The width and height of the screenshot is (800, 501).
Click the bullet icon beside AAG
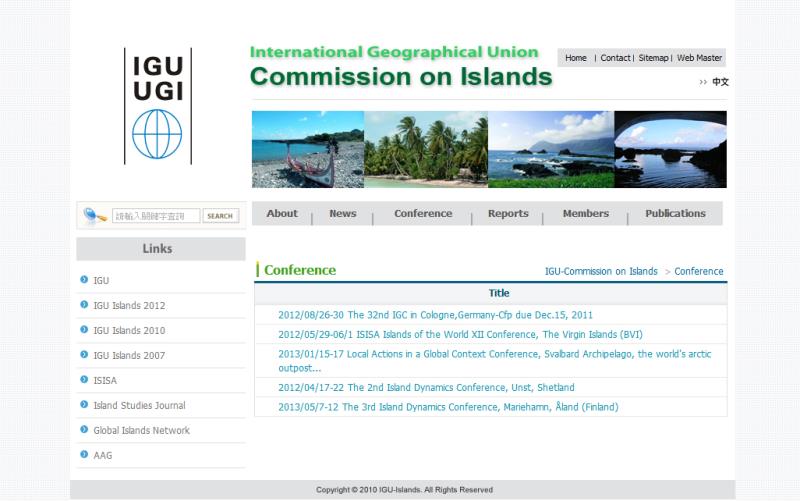(84, 455)
